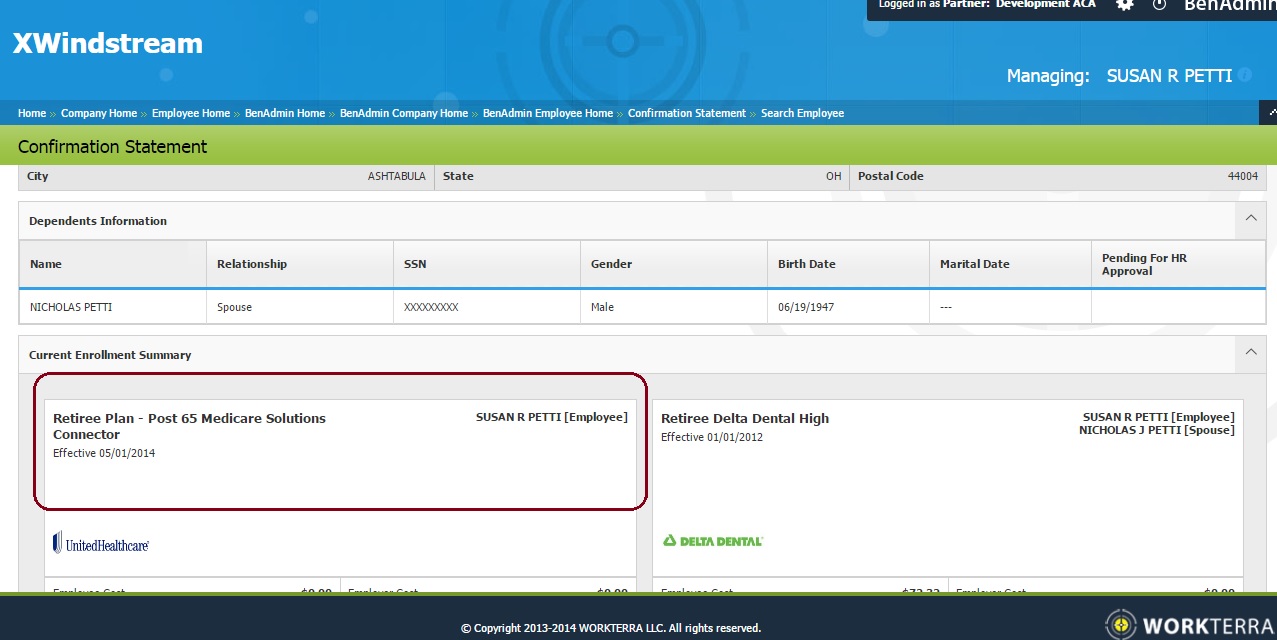Open Search Employee breadcrumb link

point(802,114)
